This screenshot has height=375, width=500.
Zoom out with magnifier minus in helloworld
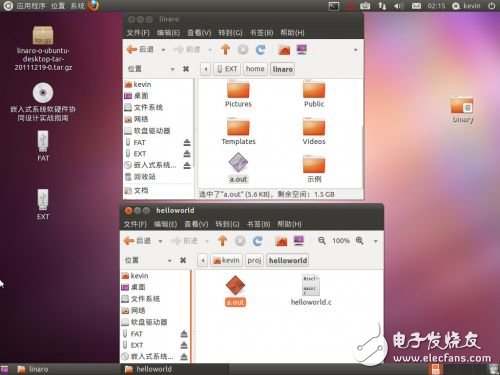322,241
